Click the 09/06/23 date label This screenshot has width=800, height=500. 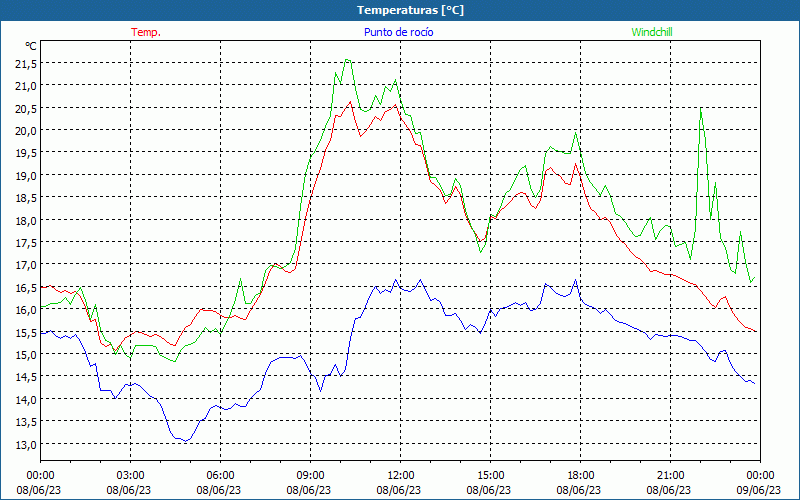pyautogui.click(x=760, y=490)
